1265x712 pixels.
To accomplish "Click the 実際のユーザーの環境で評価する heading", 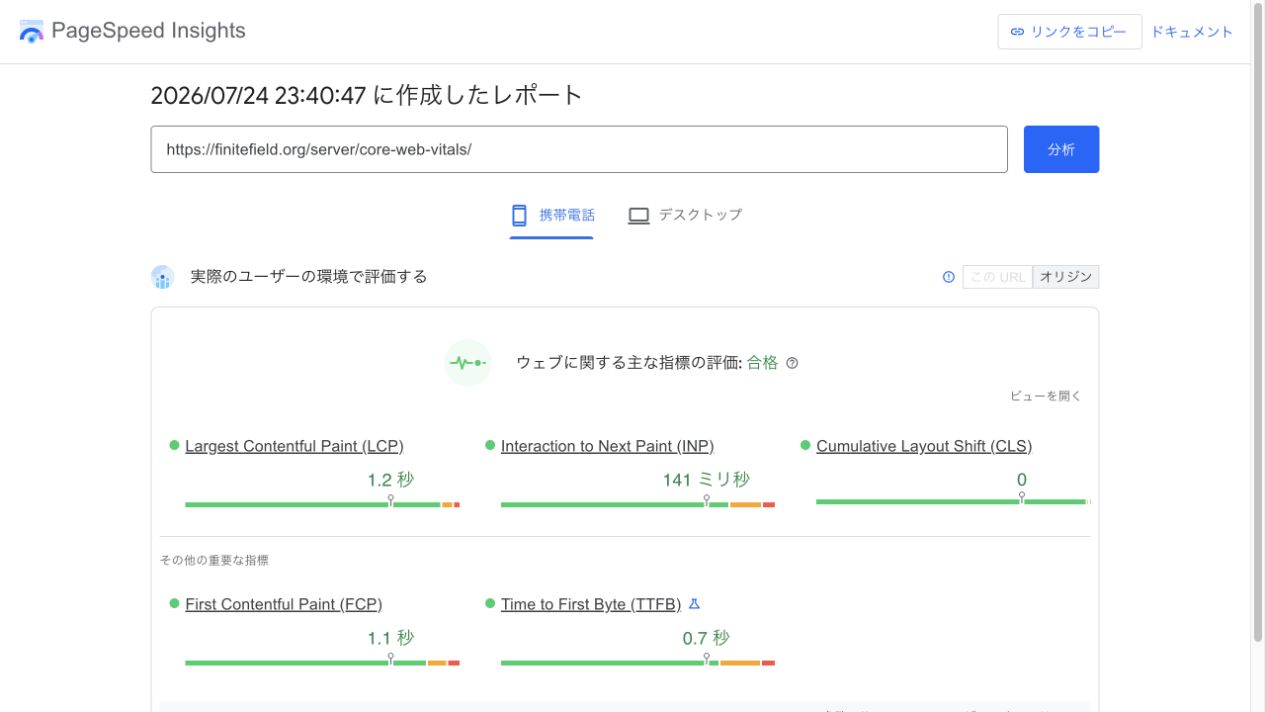I will [x=309, y=277].
